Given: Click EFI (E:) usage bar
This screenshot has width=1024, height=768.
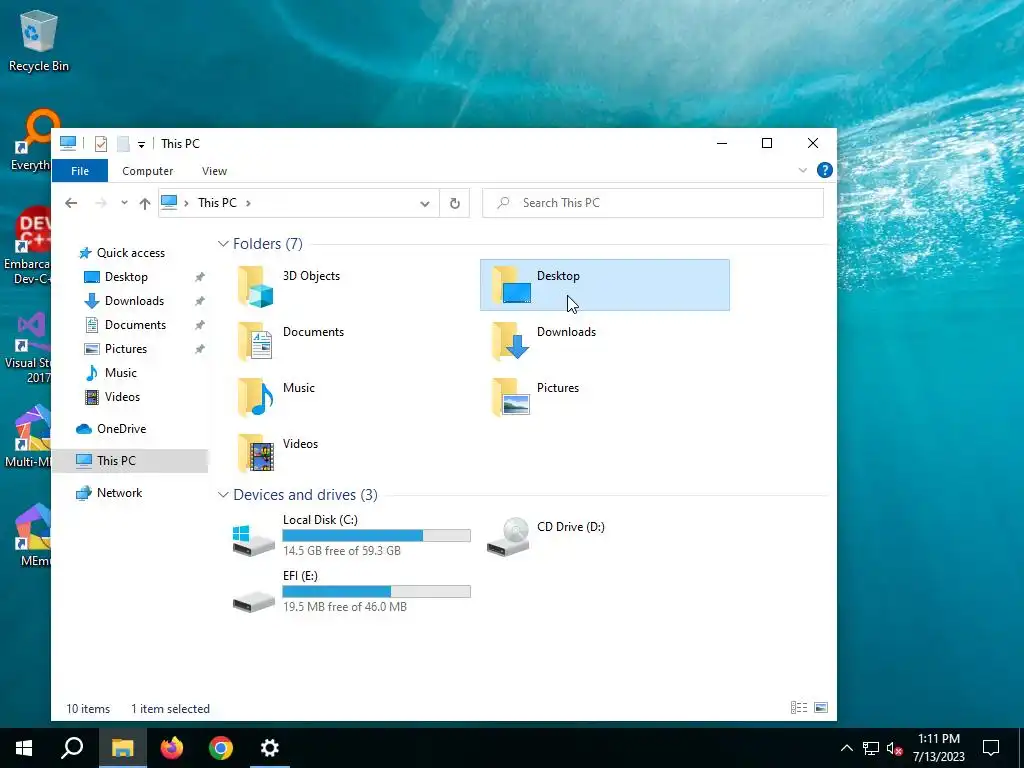Looking at the screenshot, I should [376, 592].
